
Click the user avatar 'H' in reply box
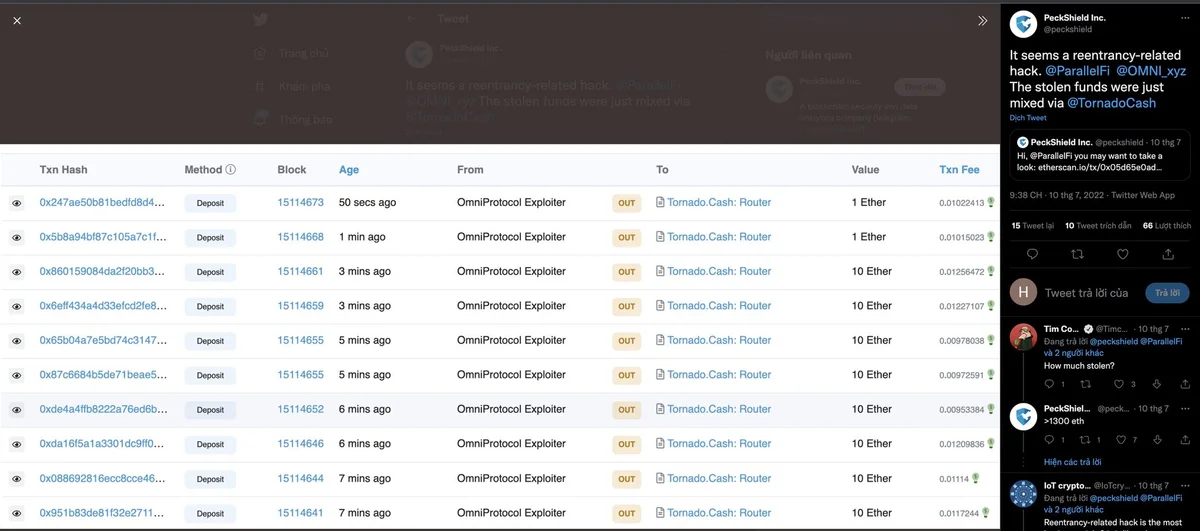[1022, 292]
